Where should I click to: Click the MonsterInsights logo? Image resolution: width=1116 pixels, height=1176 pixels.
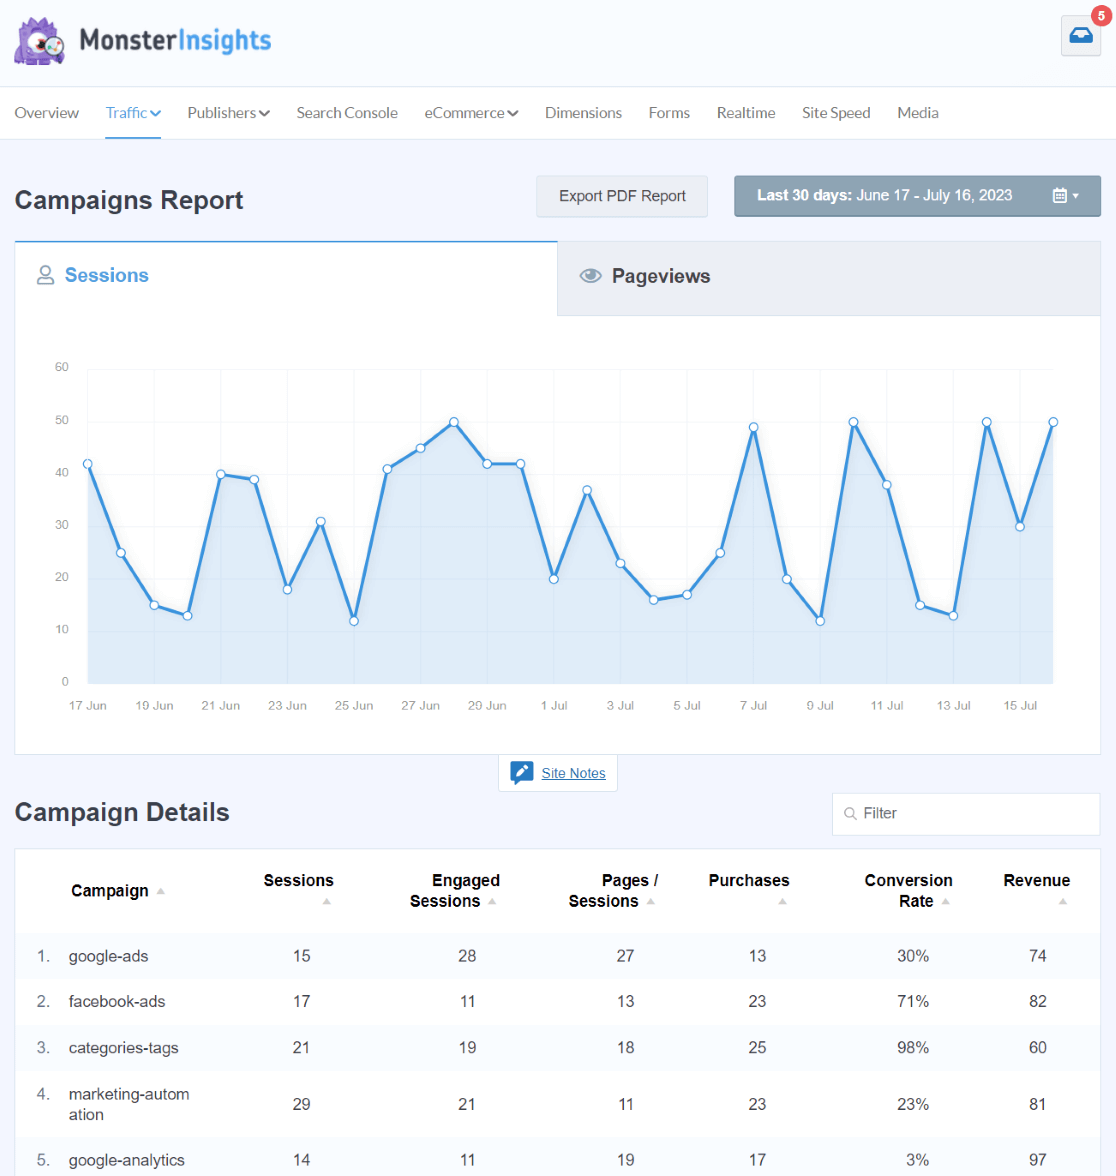(140, 40)
